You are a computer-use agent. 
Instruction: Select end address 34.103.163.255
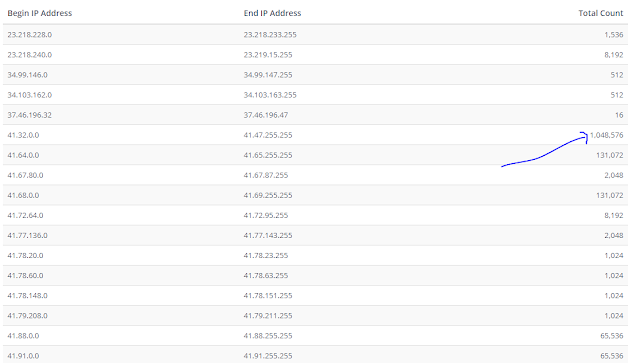270,95
